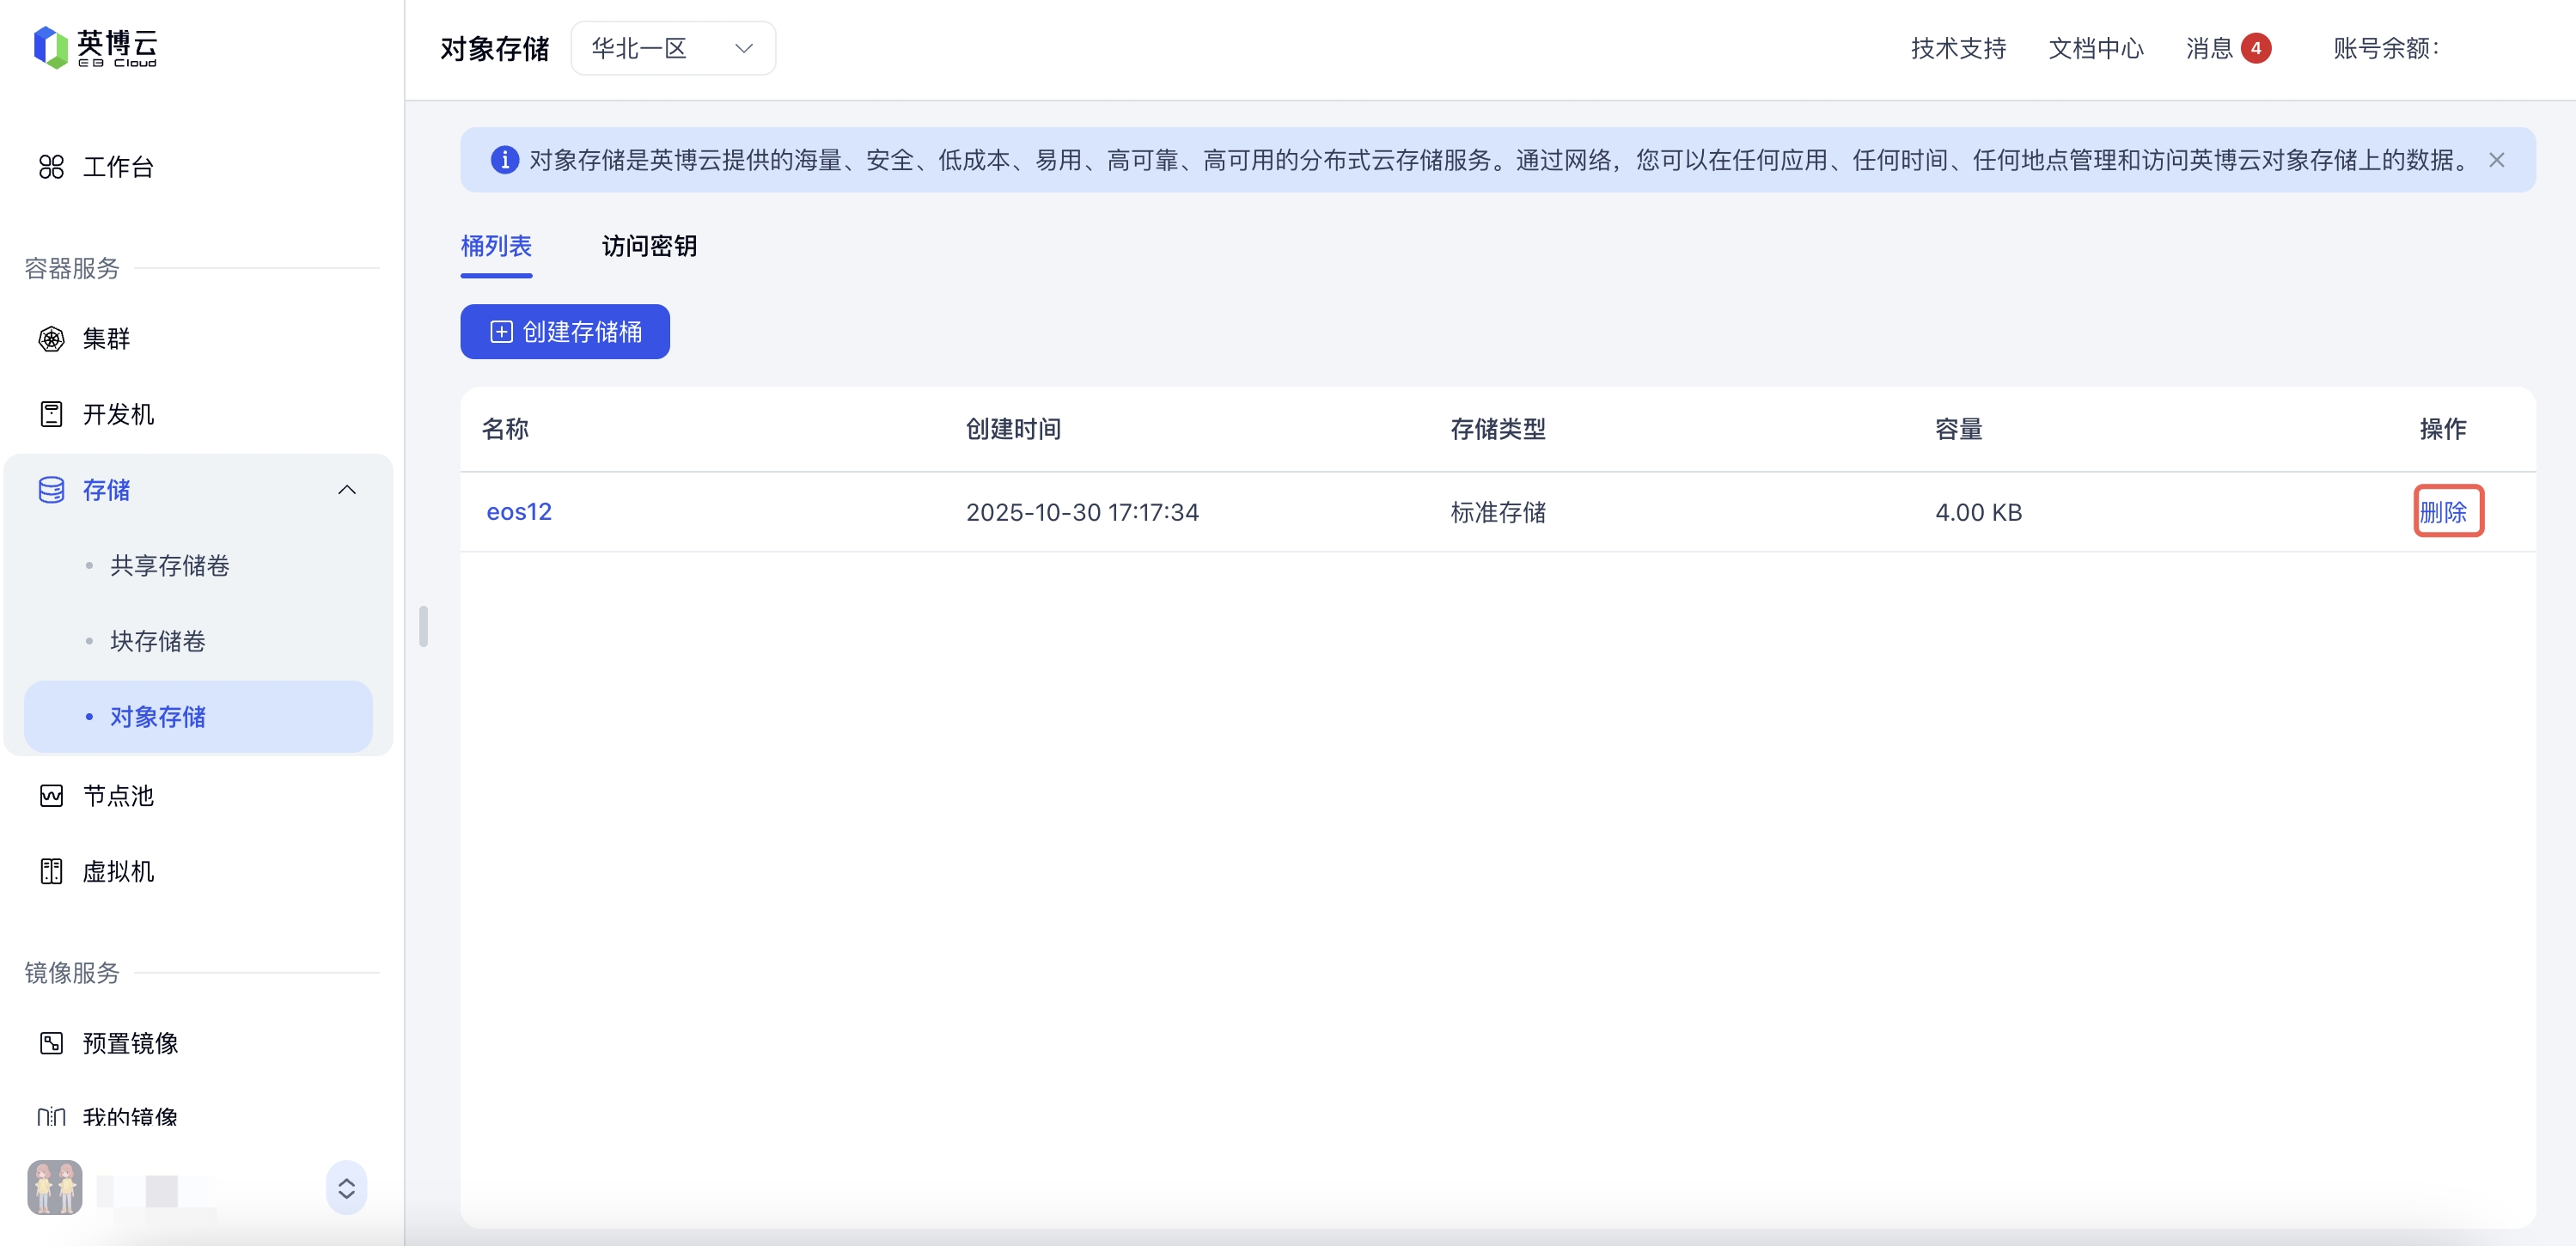Click the info icon in banner
2576x1246 pixels.
[504, 160]
